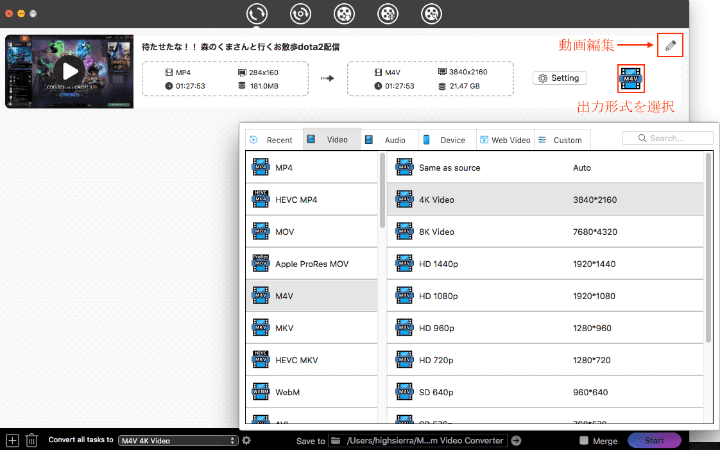
Task: Select the MOV format
Action: point(312,232)
